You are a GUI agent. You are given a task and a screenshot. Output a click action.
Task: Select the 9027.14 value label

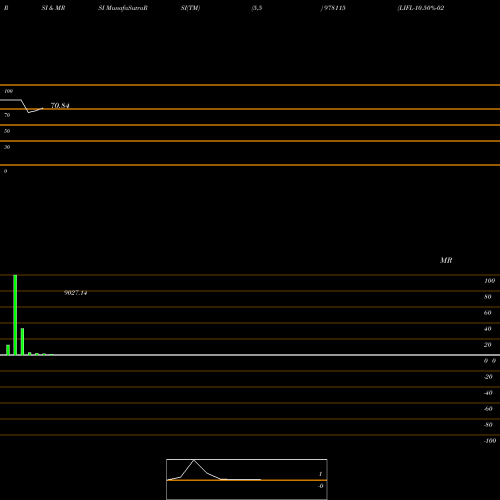[76, 293]
